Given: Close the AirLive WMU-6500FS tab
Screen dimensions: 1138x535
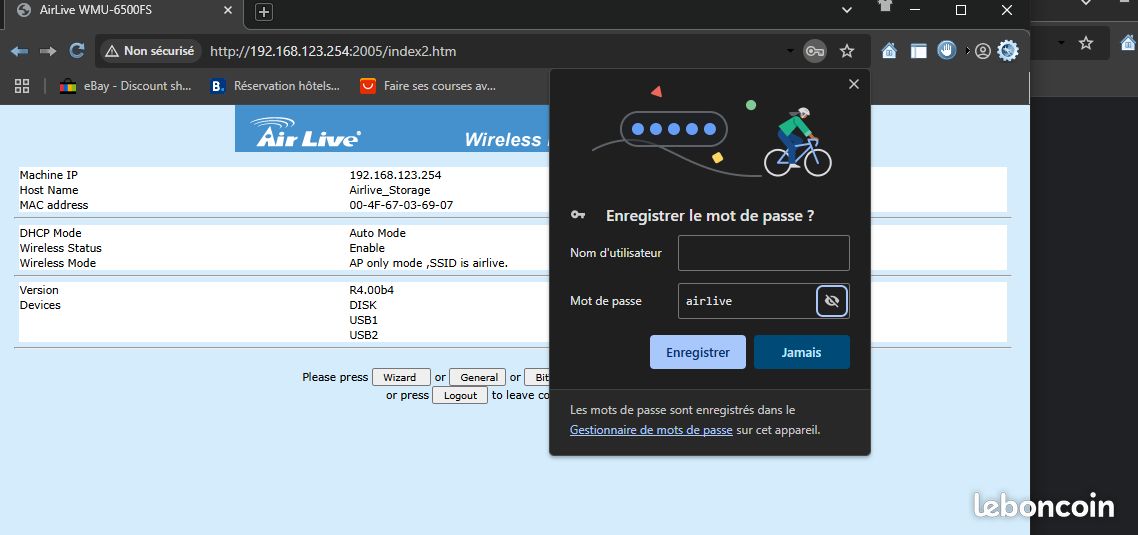Looking at the screenshot, I should pos(228,10).
